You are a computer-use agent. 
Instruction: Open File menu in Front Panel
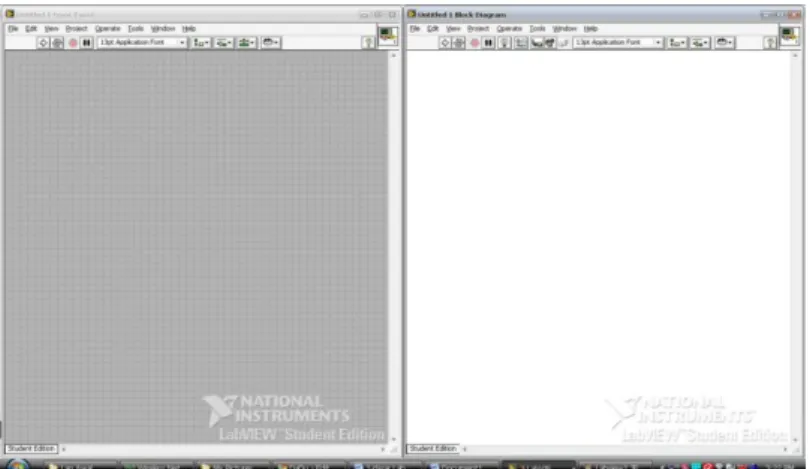[13, 28]
